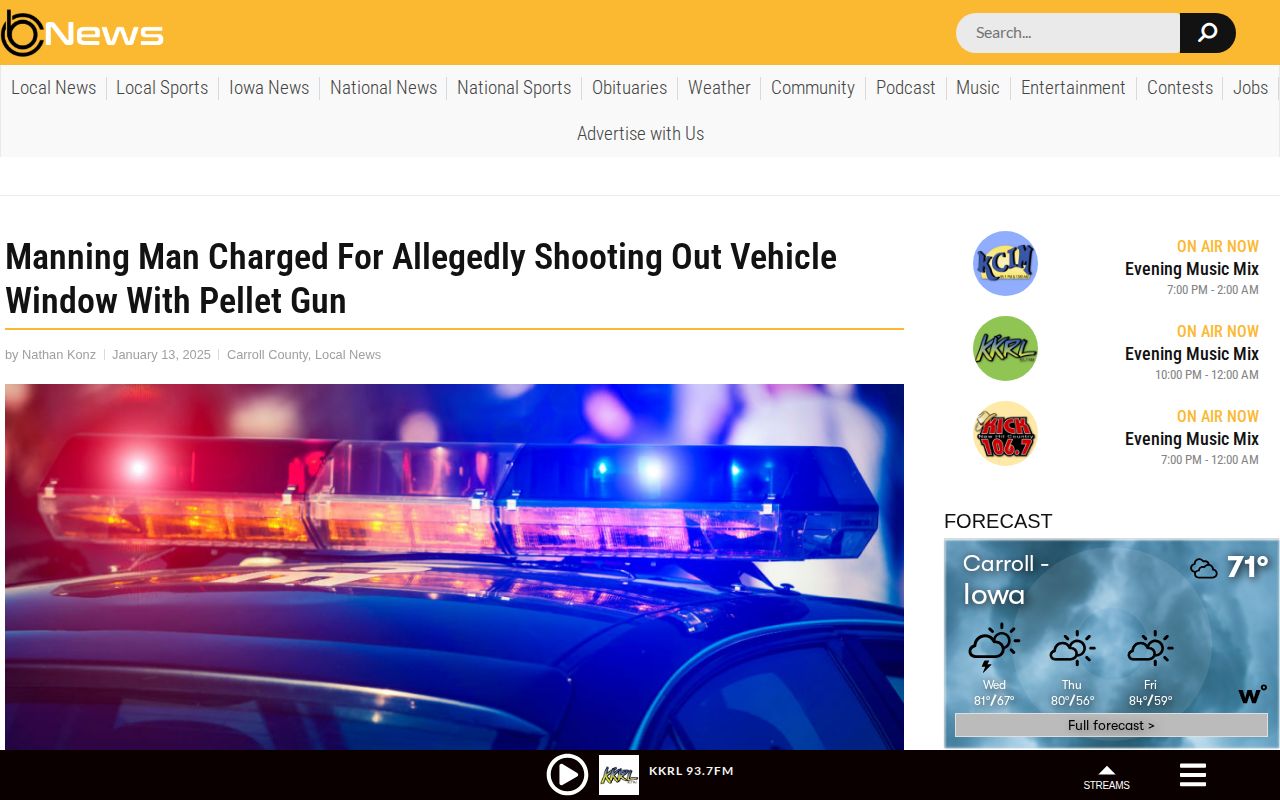Viewport: 1280px width, 800px height.
Task: Go to Iowa News section
Action: (x=269, y=88)
